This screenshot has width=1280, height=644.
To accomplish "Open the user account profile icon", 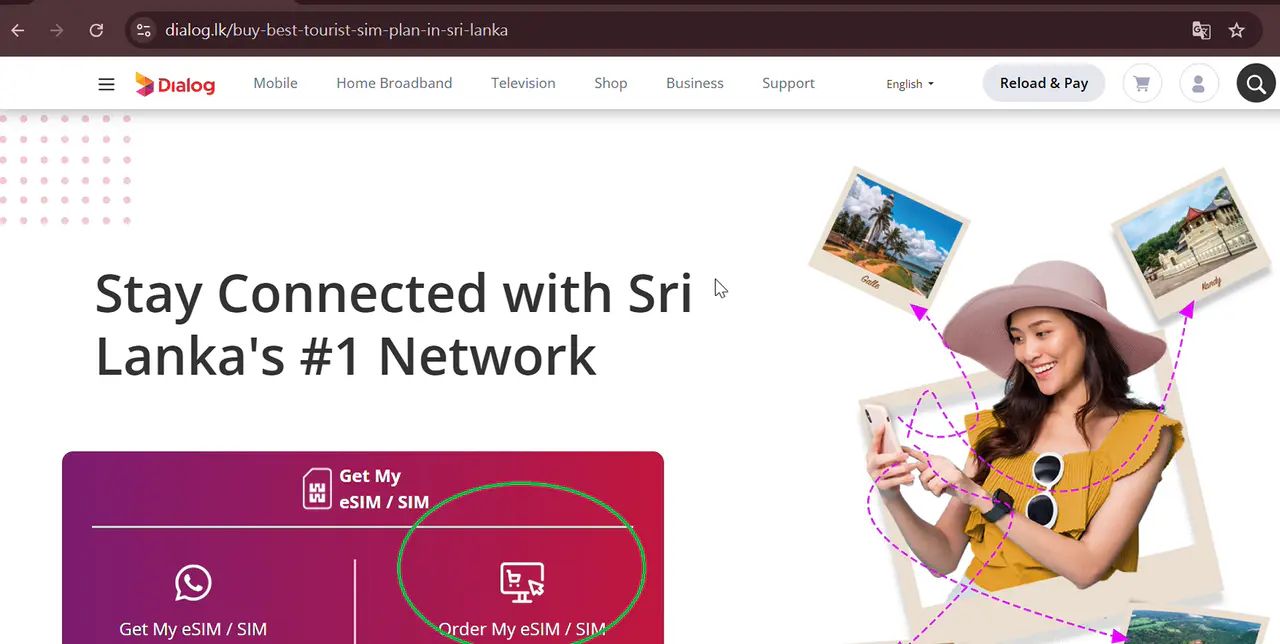I will pyautogui.click(x=1199, y=84).
